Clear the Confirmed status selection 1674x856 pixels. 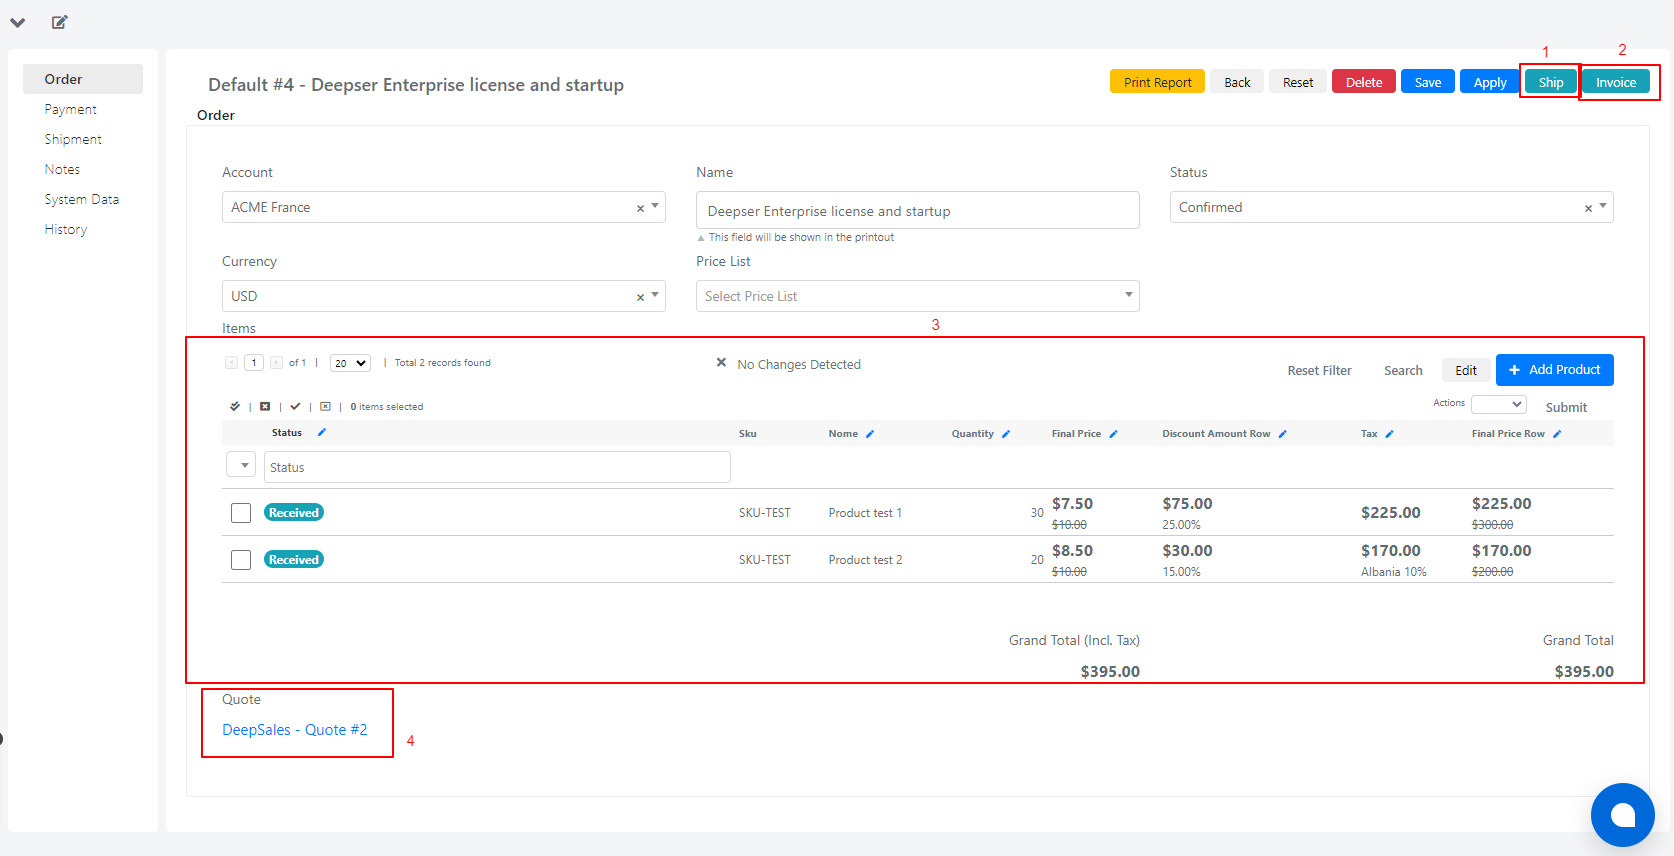click(x=1588, y=208)
